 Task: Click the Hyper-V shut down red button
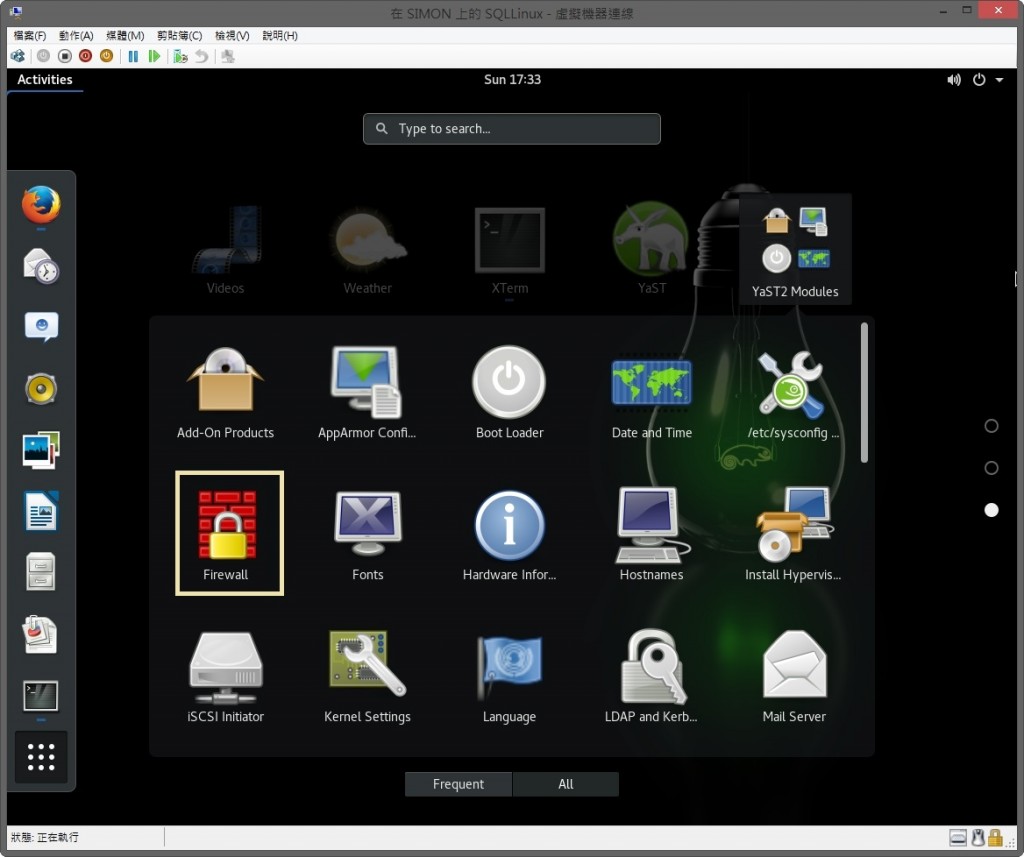point(85,56)
